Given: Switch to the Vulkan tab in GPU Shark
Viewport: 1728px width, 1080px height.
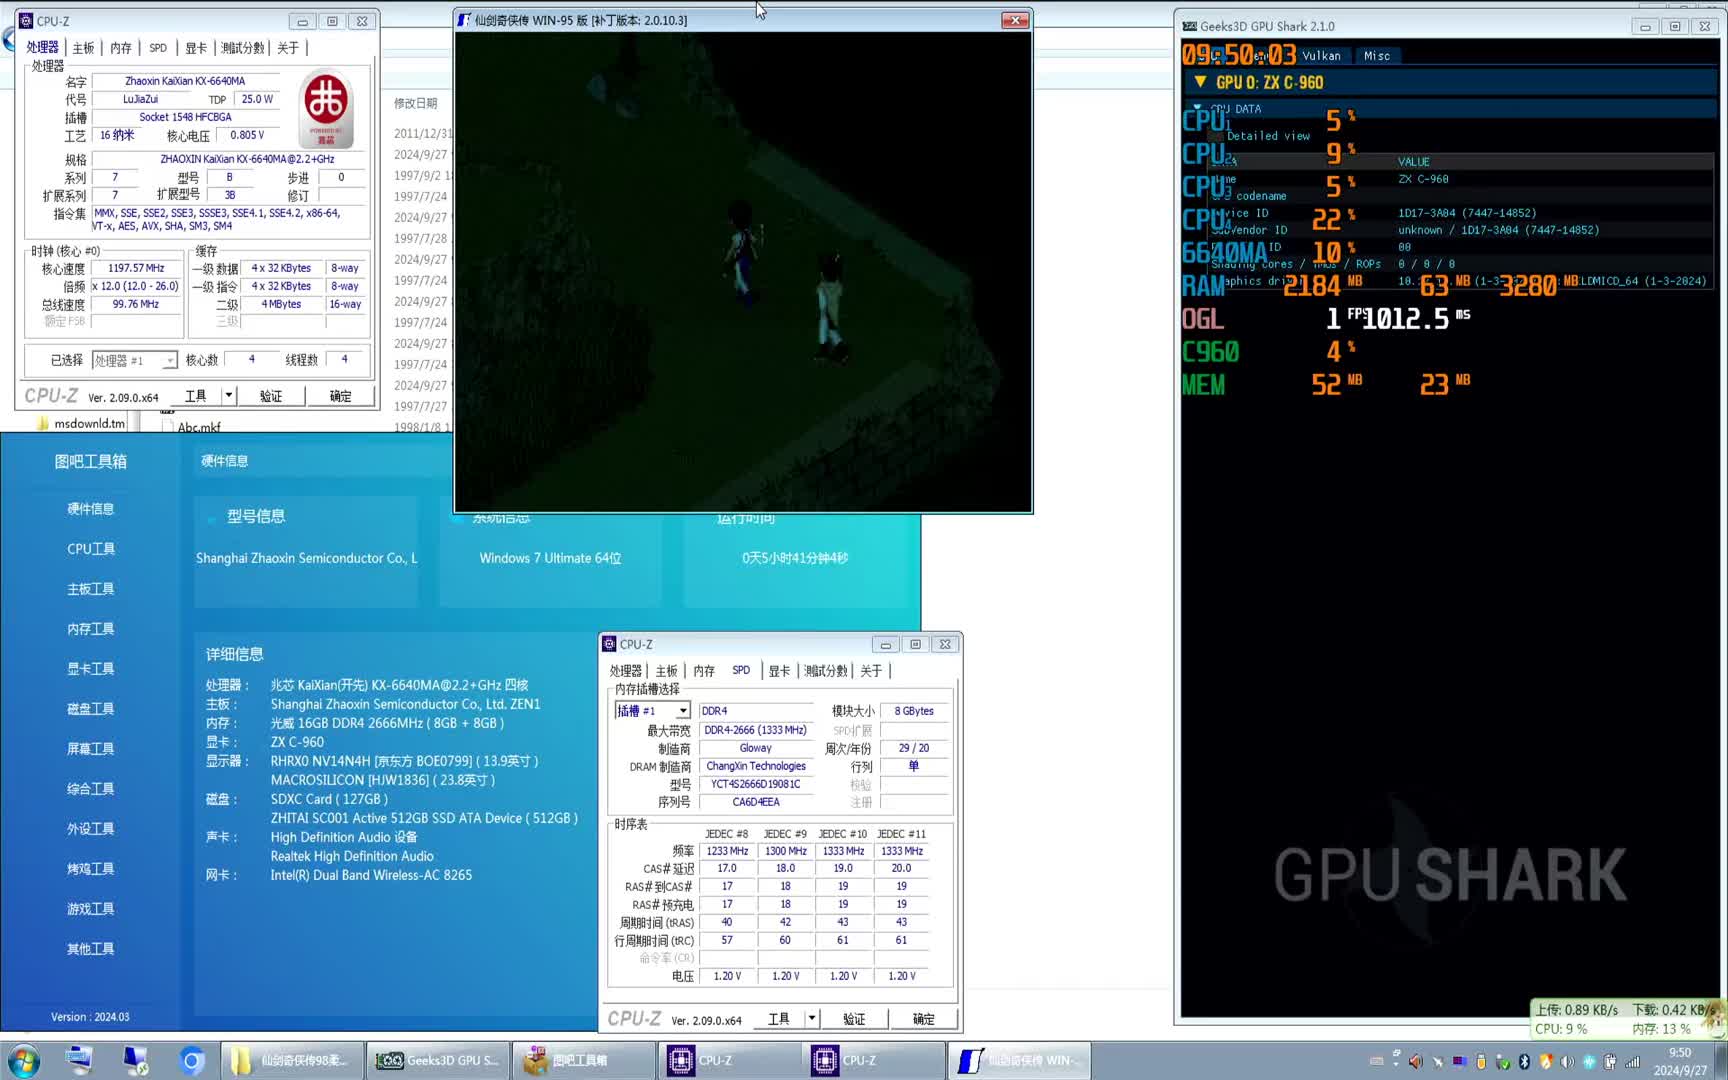Looking at the screenshot, I should [1321, 56].
